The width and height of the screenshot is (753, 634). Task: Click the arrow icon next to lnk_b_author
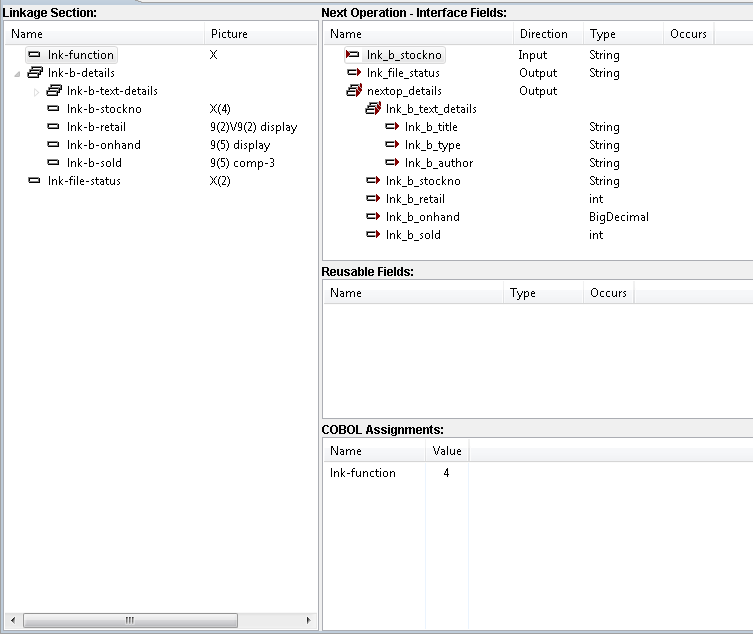coord(391,163)
